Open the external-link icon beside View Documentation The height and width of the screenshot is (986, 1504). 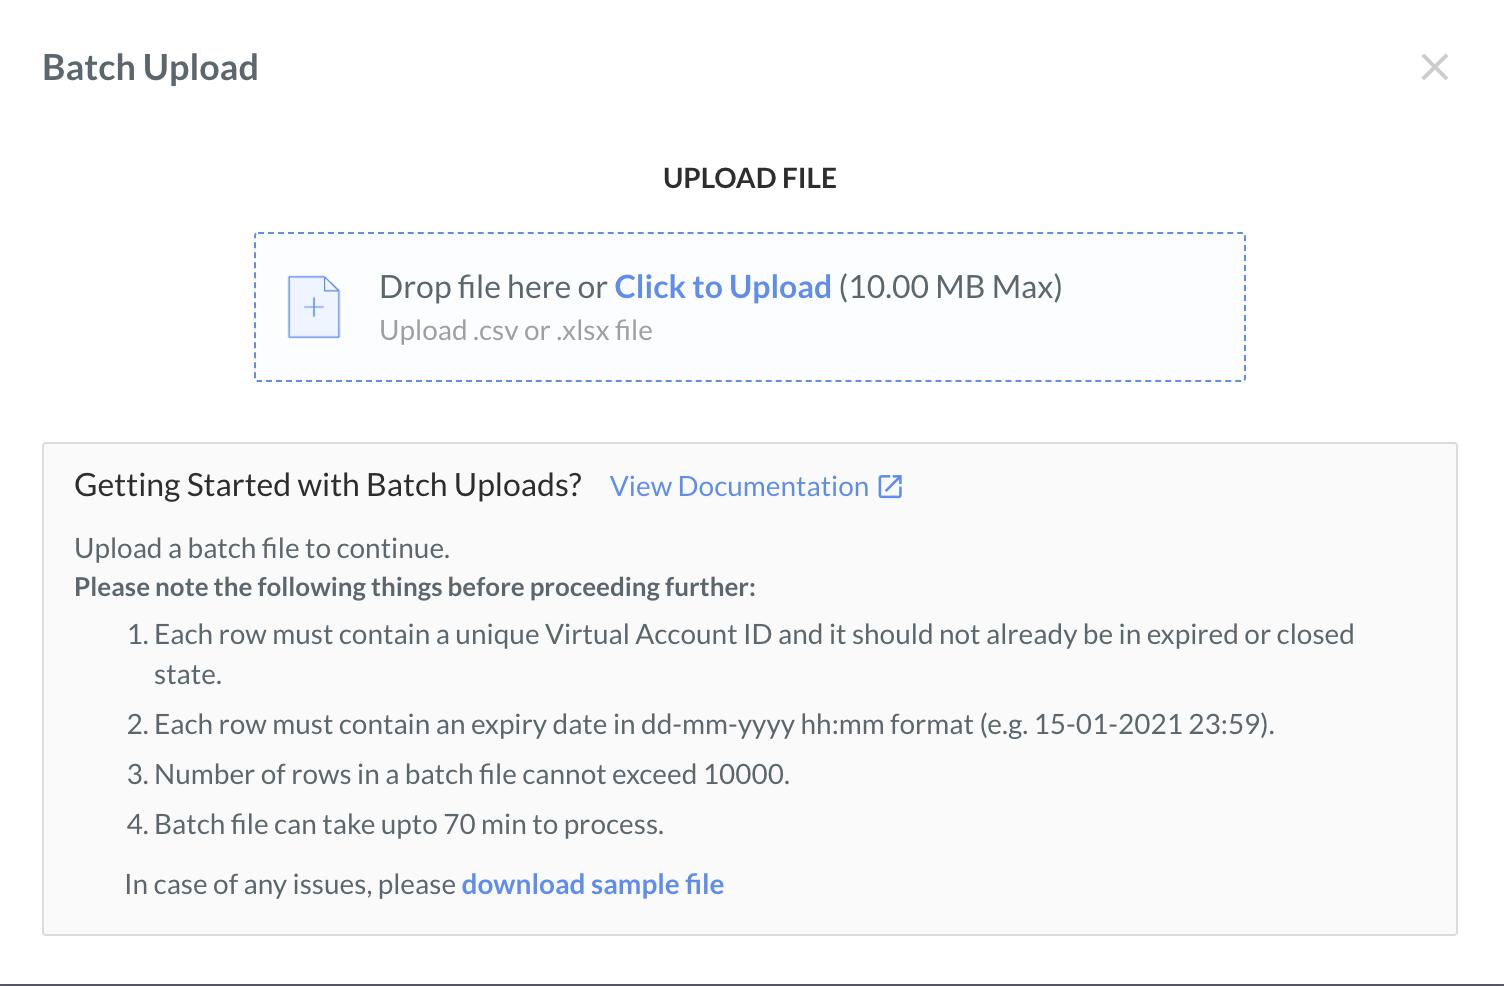tap(890, 487)
